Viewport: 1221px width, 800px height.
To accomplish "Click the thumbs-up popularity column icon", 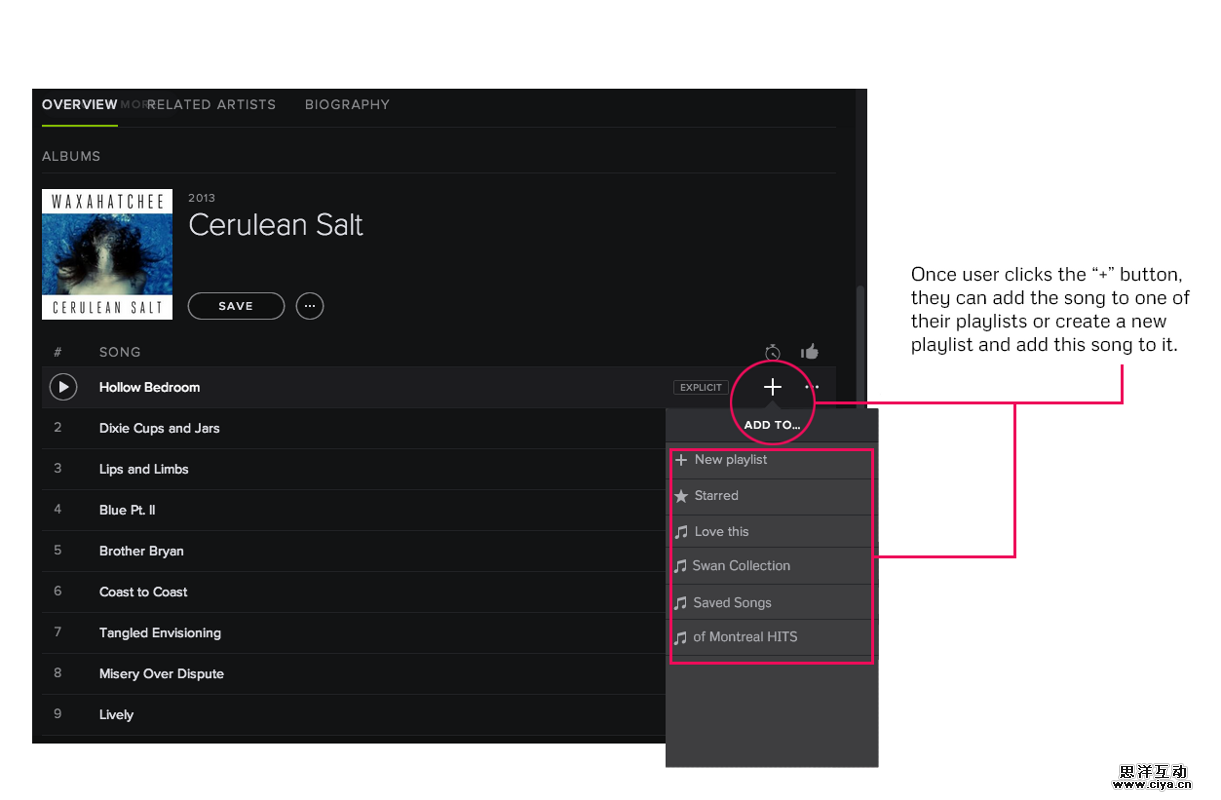I will click(810, 352).
